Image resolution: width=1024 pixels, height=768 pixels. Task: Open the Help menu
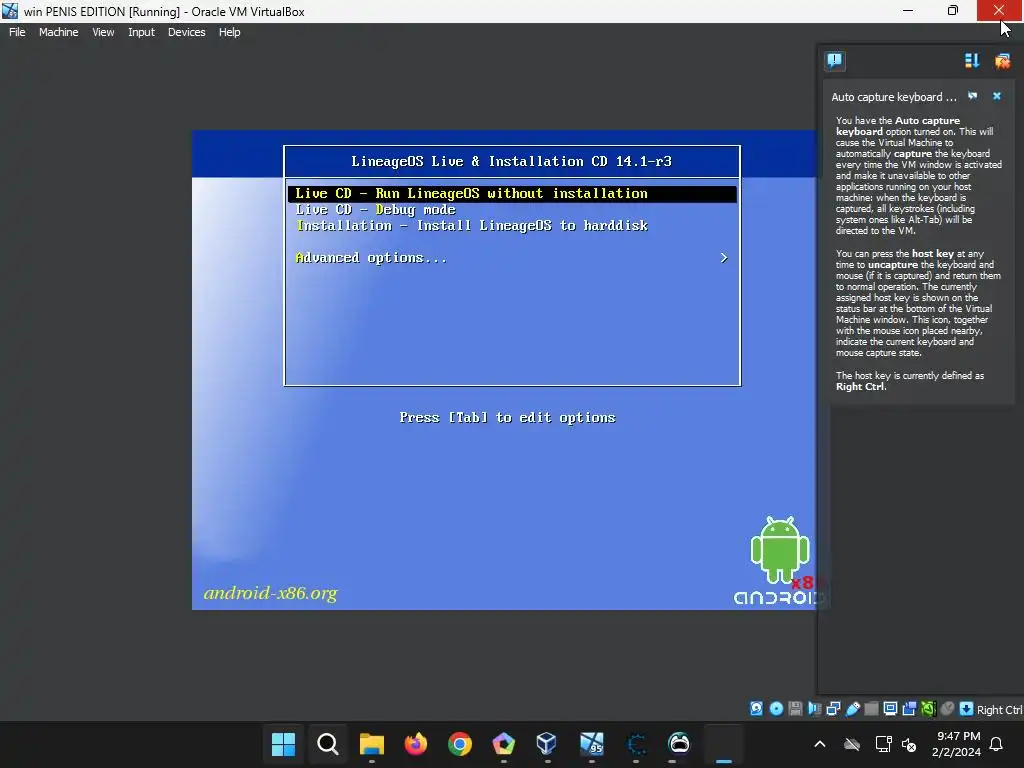point(229,32)
